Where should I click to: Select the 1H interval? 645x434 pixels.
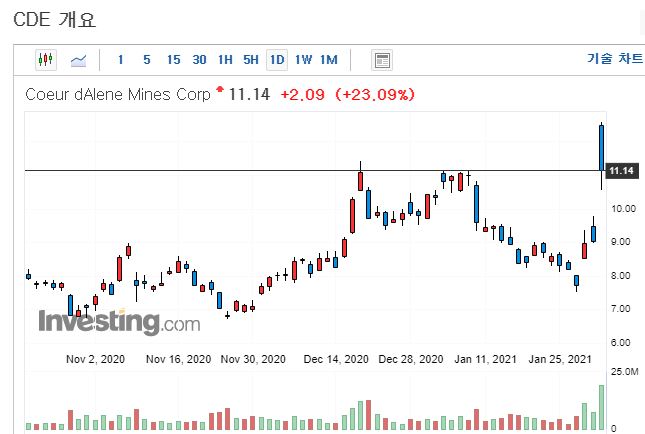(x=225, y=60)
